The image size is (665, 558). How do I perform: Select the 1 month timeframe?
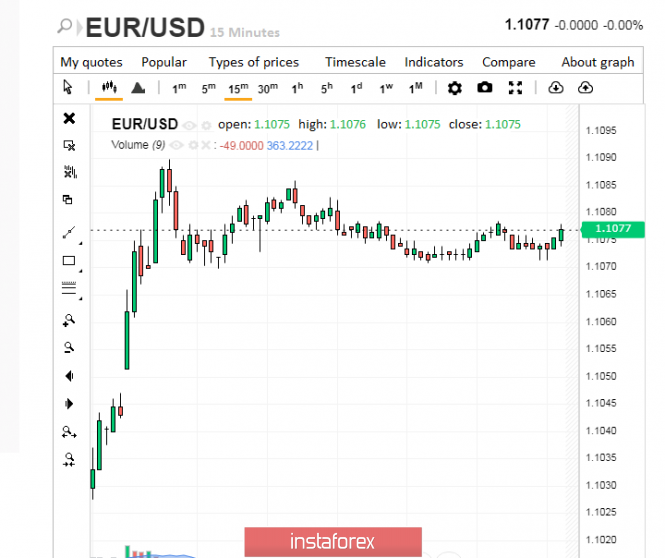point(416,88)
